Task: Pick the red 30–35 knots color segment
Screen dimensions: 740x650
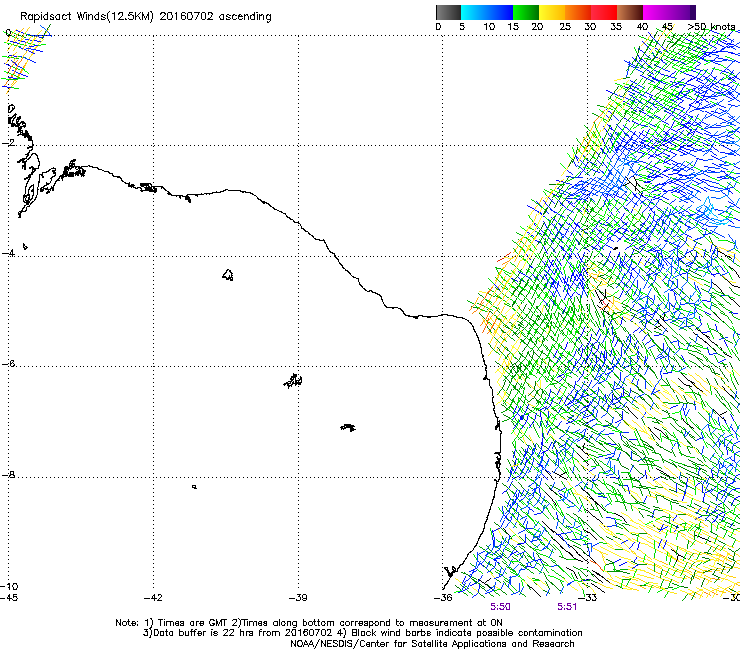Action: tap(604, 12)
